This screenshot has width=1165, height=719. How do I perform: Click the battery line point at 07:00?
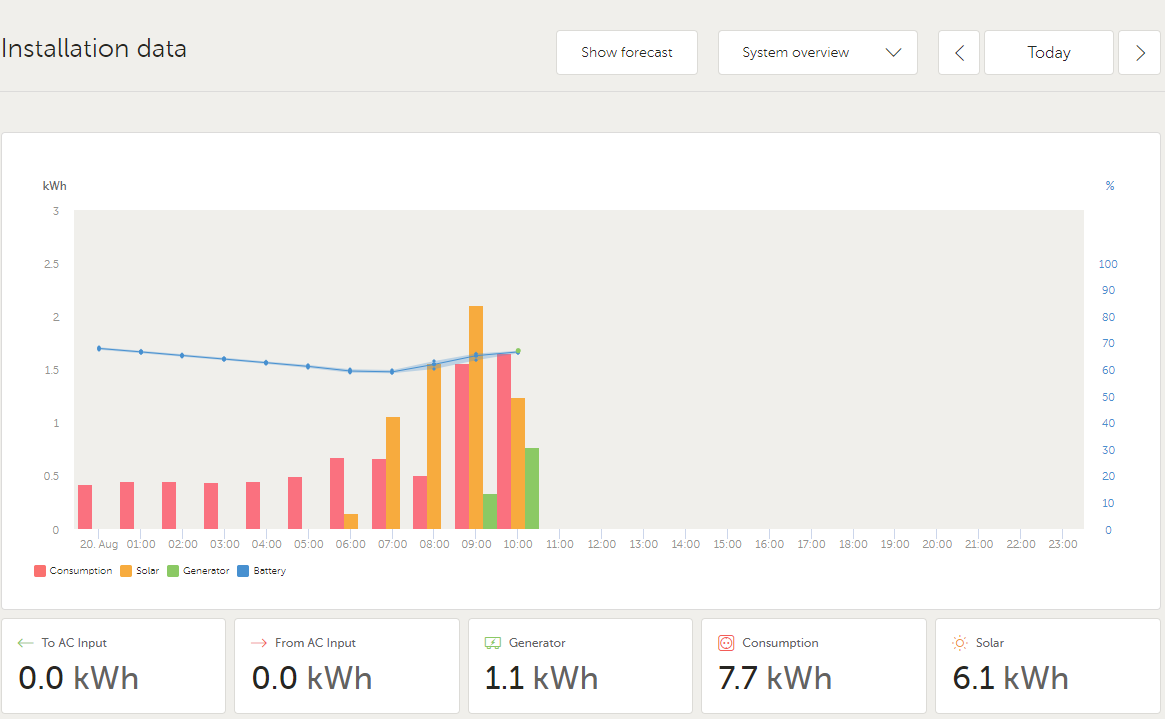coord(392,372)
